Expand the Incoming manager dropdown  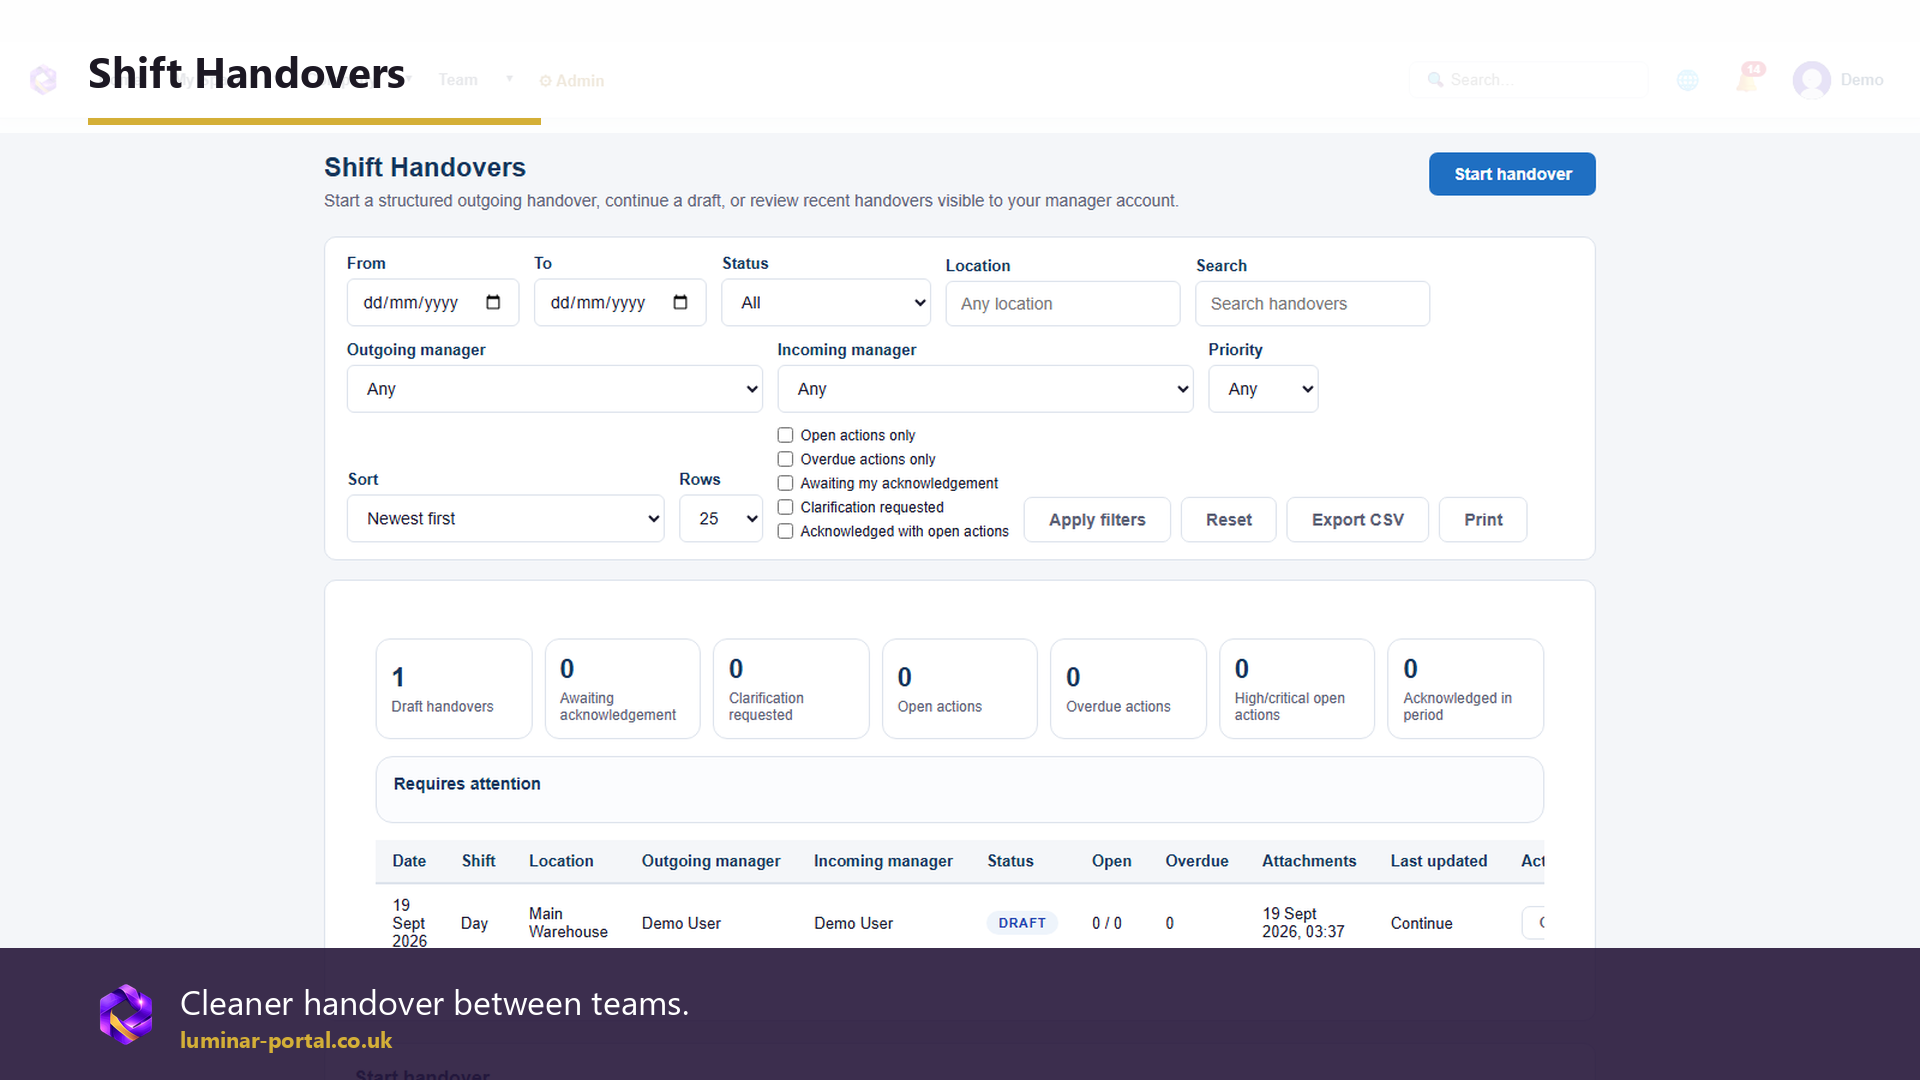pyautogui.click(x=986, y=389)
